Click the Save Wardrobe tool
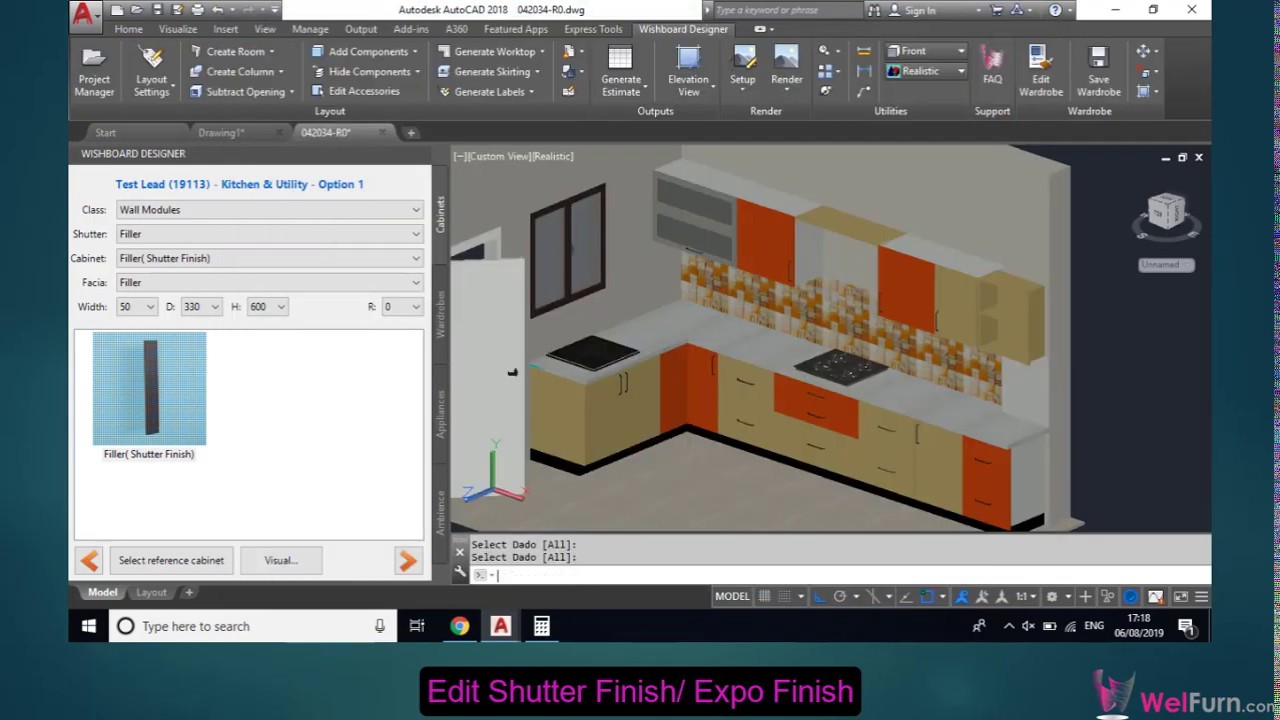This screenshot has height=720, width=1280. click(1099, 71)
